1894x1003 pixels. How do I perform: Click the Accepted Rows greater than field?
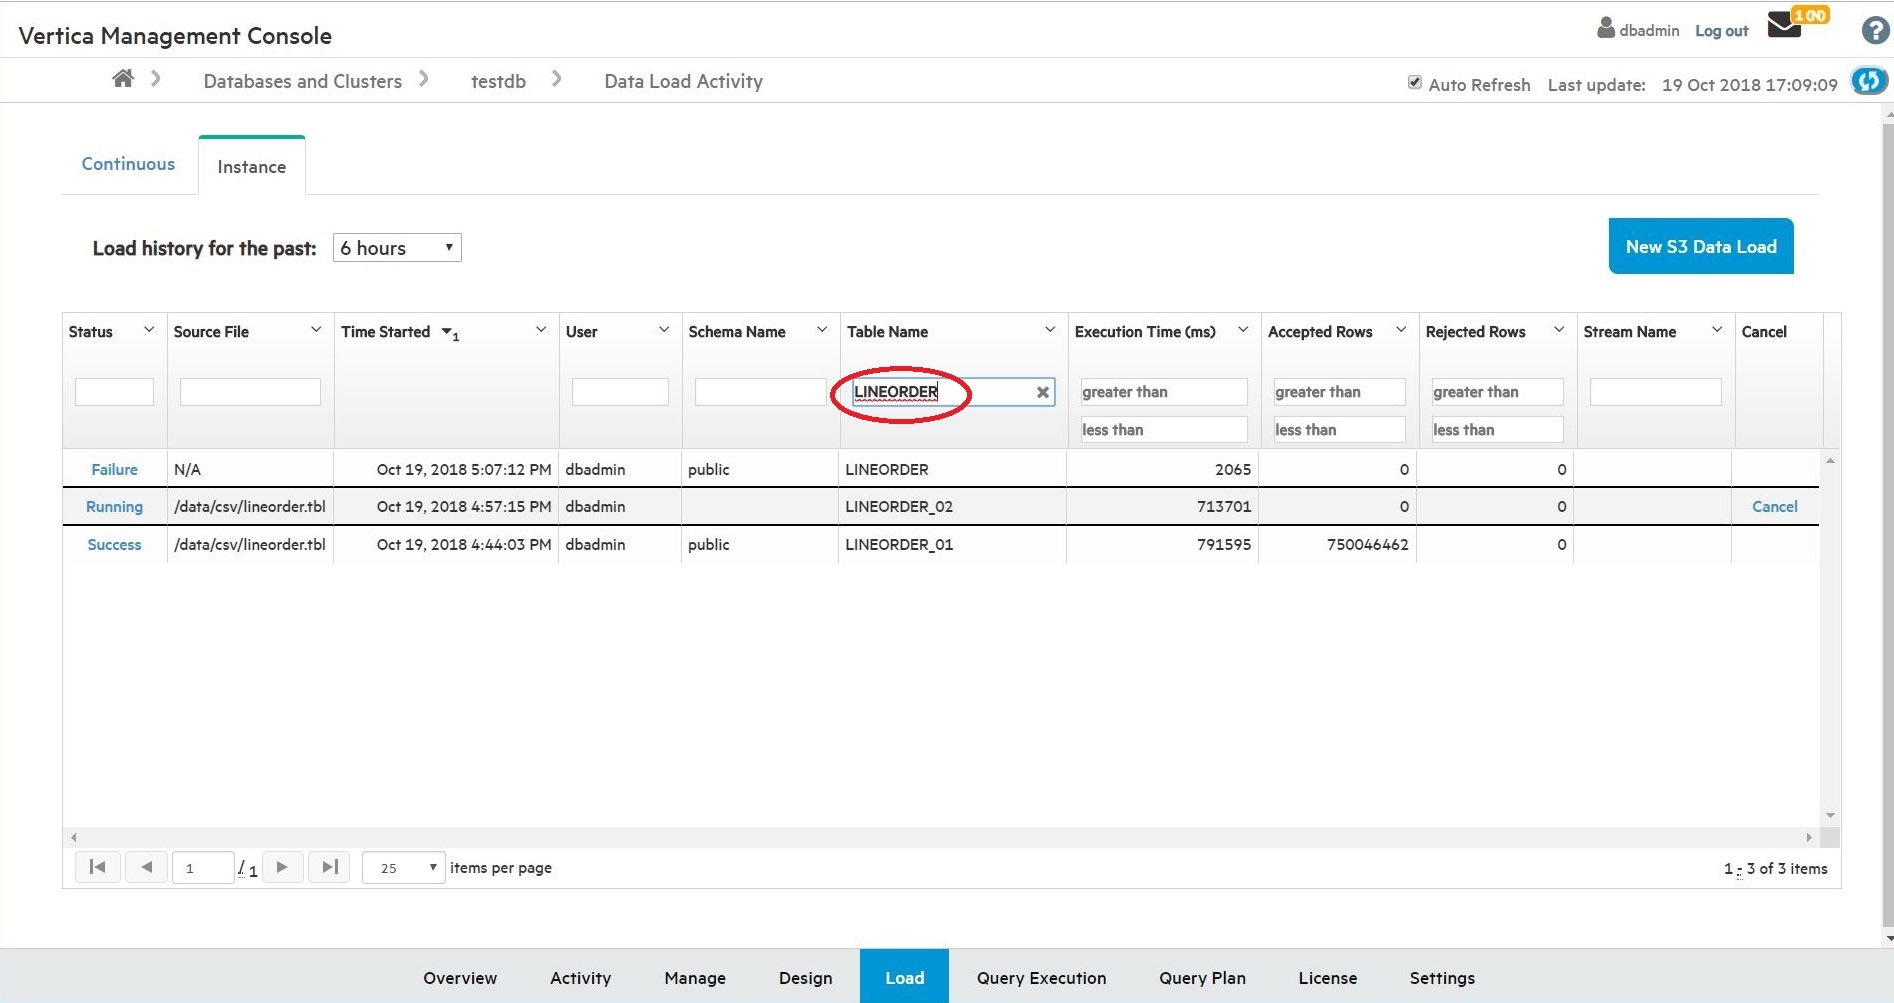(x=1338, y=392)
